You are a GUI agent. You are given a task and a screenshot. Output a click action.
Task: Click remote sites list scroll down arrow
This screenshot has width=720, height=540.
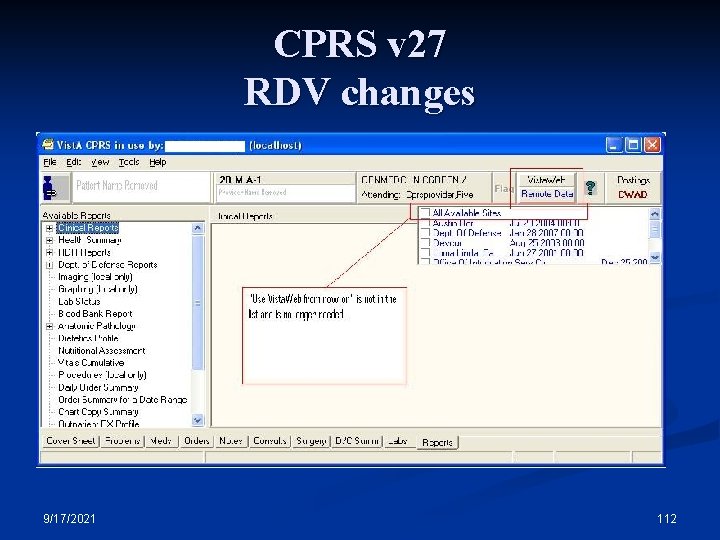click(655, 258)
